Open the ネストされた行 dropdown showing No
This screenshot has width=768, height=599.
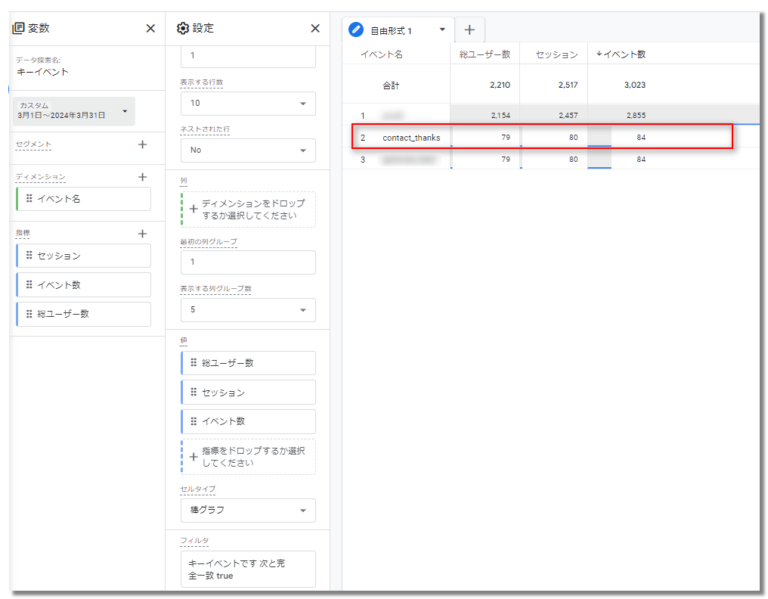tap(247, 150)
